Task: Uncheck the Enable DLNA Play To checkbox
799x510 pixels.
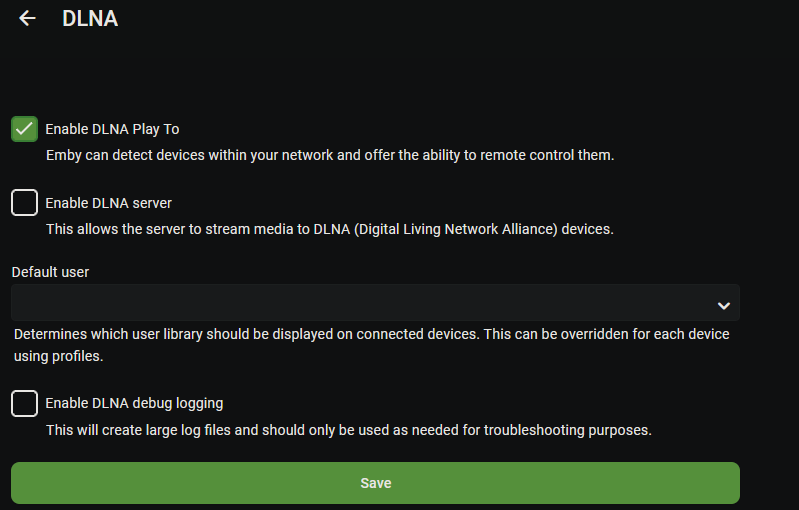Action: tap(25, 129)
